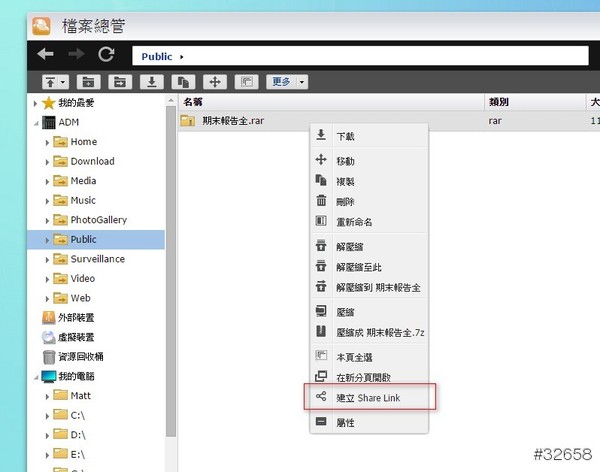Select the Public folder in the tree
Screen dimensions: 600x472
point(96,240)
